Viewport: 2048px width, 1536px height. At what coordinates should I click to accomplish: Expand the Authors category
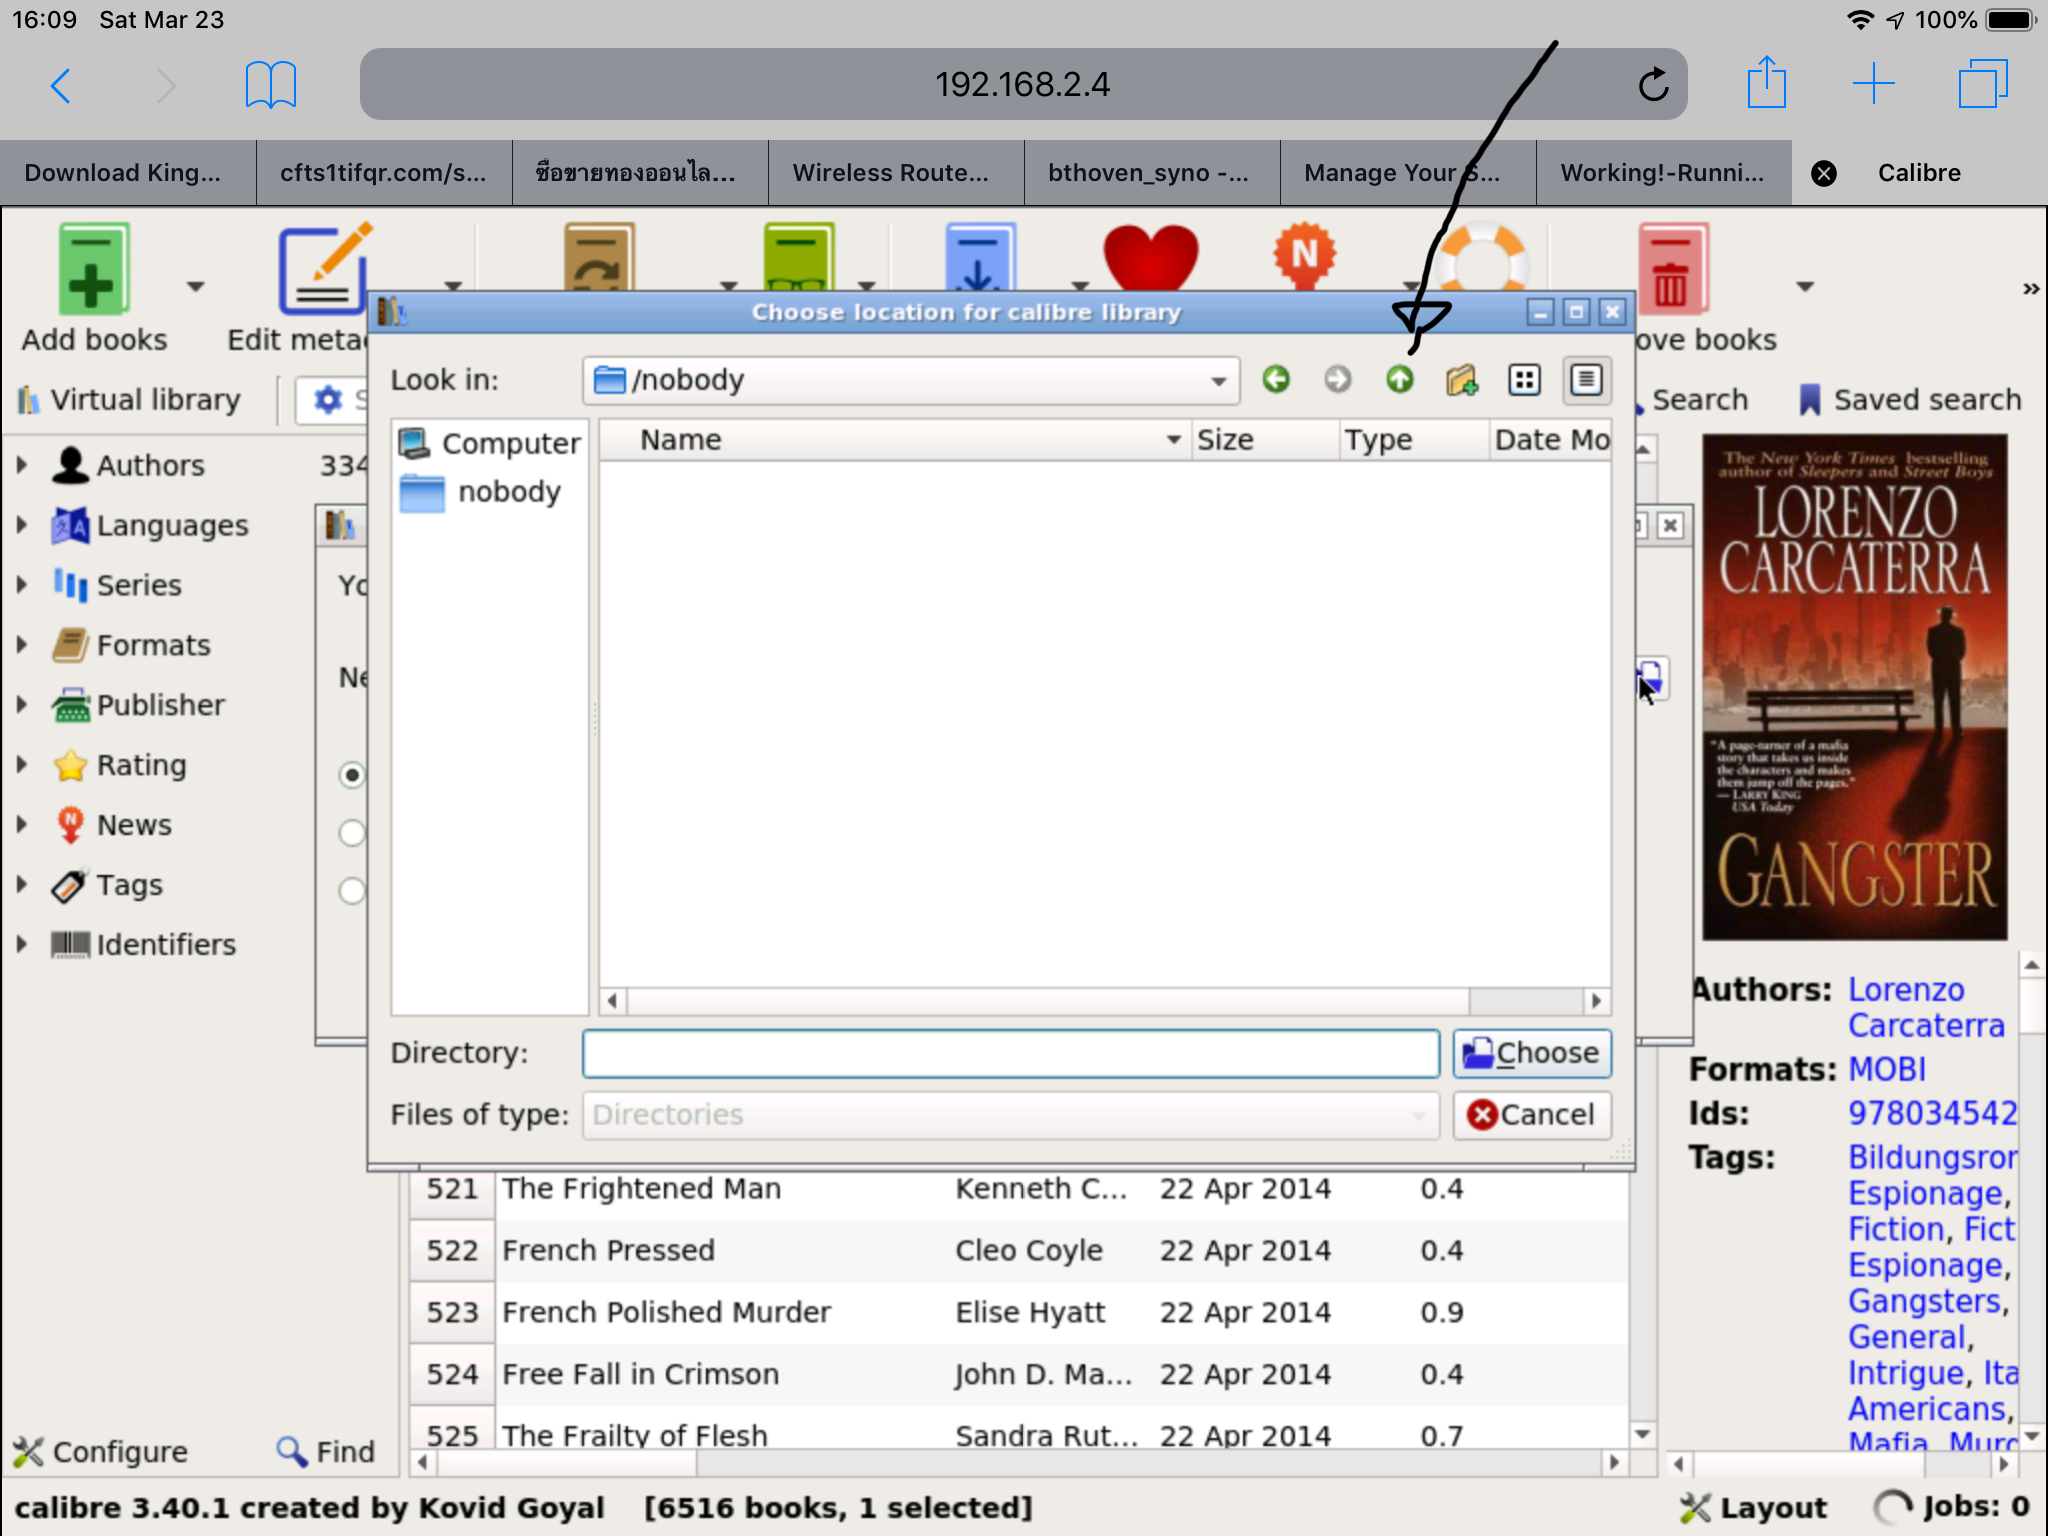point(22,465)
